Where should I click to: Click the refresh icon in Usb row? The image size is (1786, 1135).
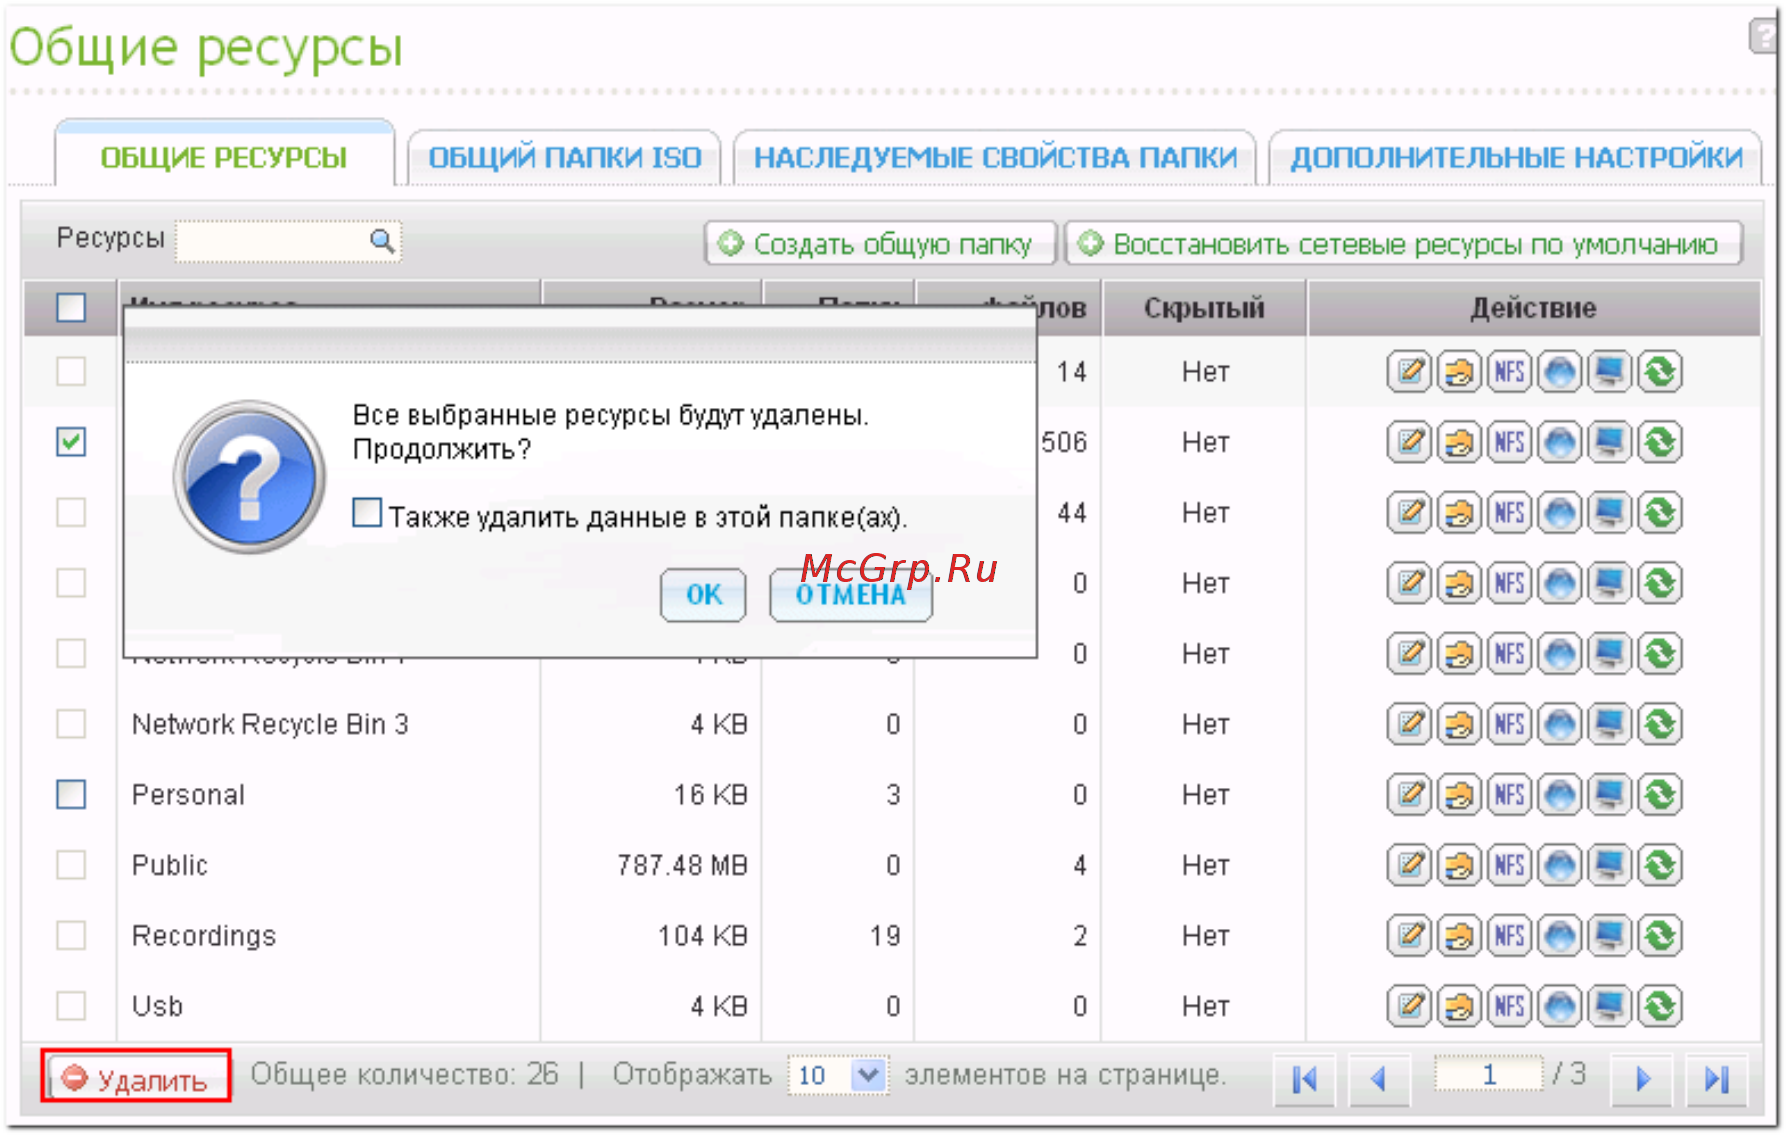(x=1661, y=1006)
